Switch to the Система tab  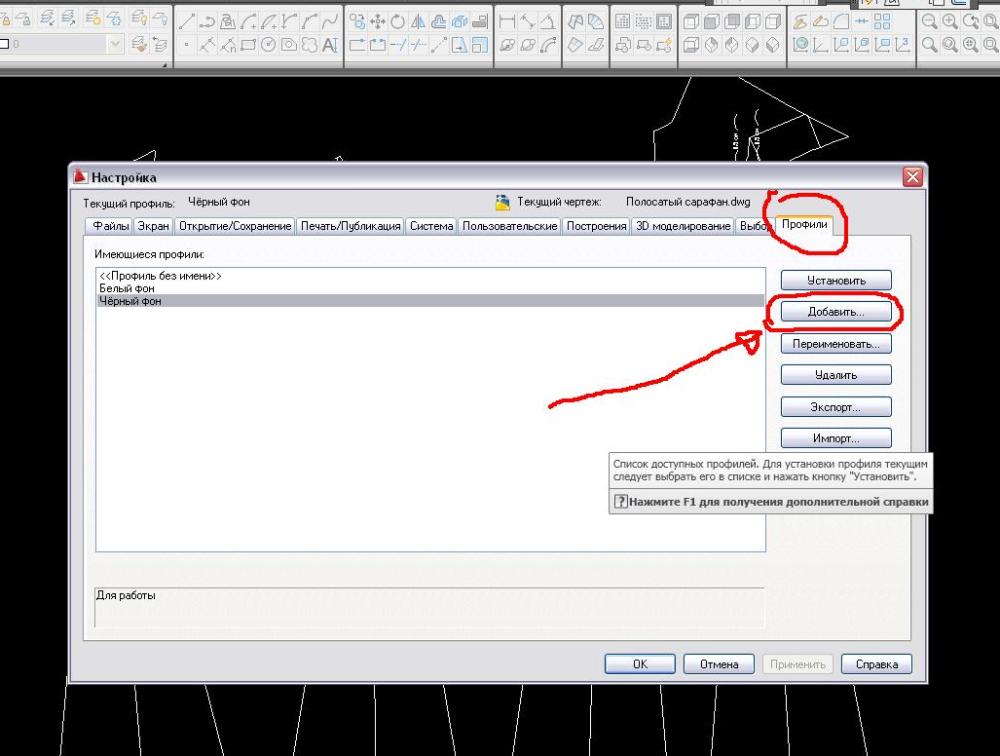431,226
